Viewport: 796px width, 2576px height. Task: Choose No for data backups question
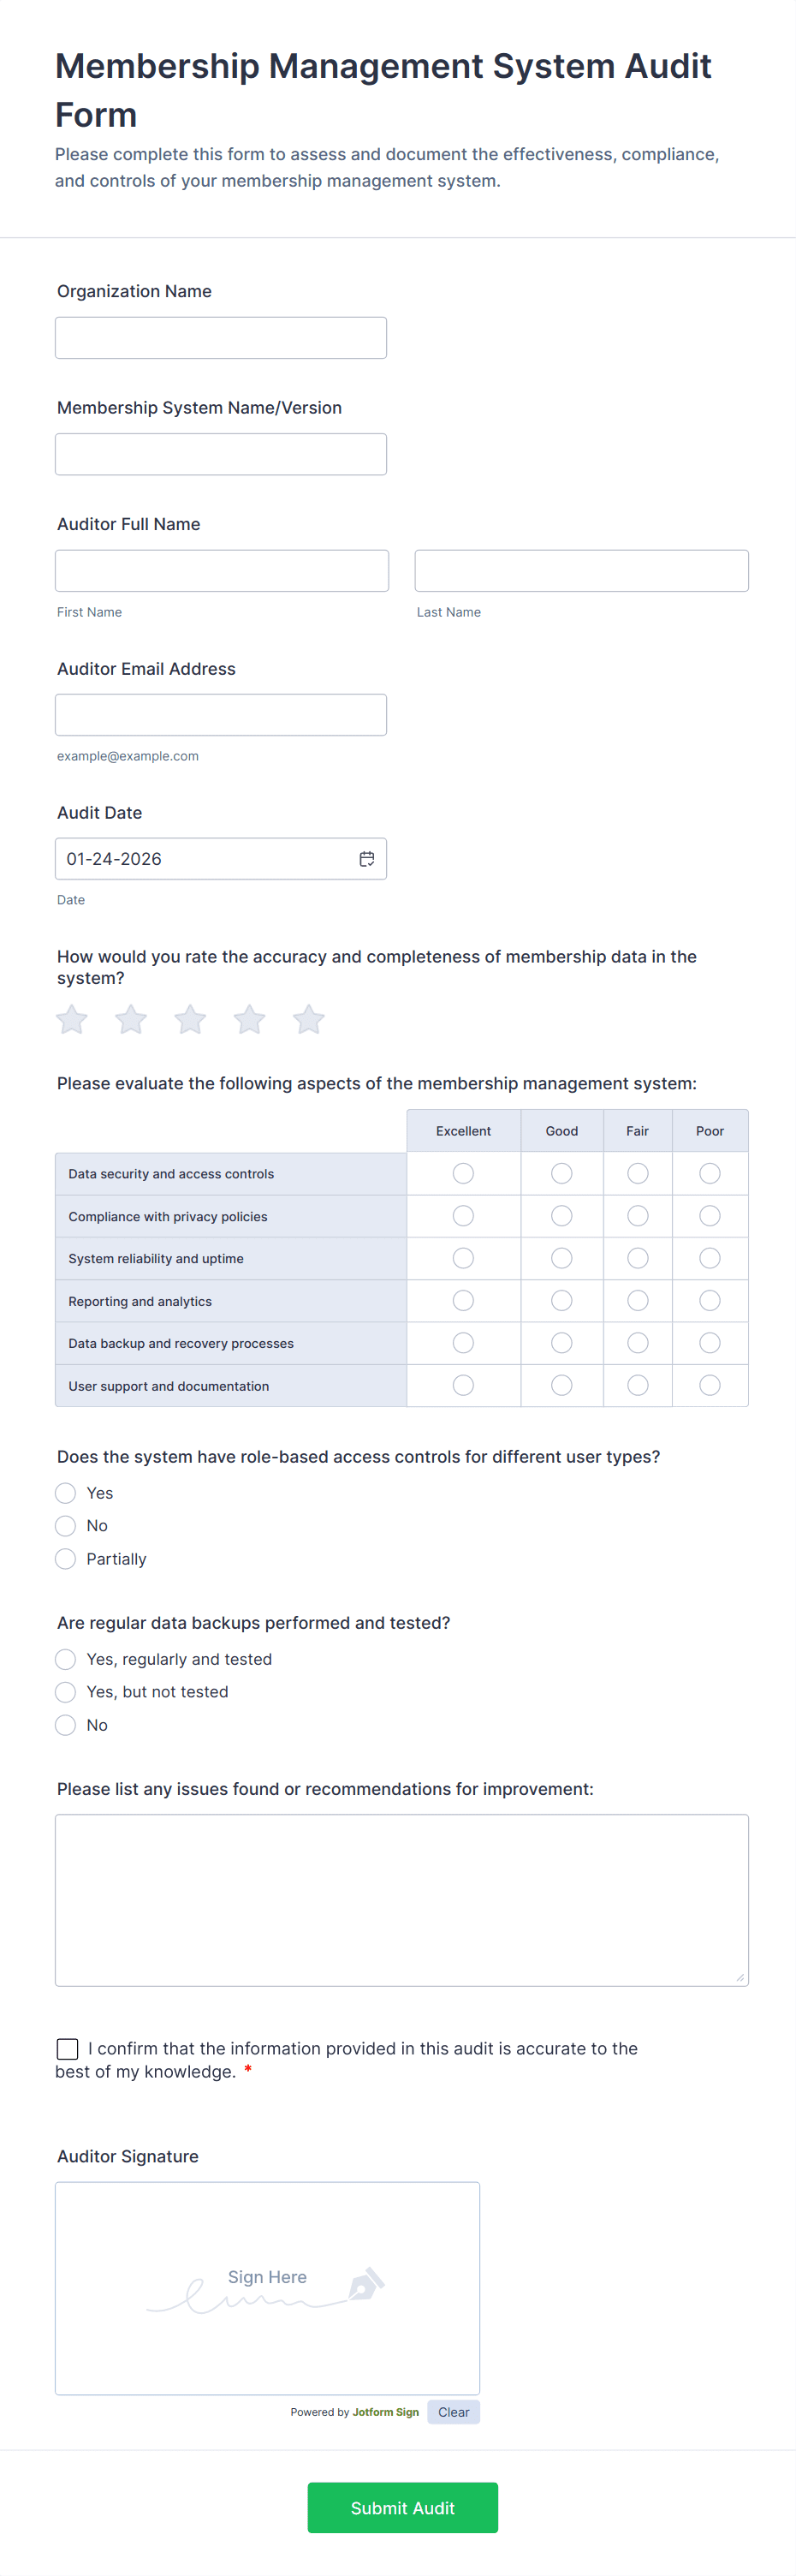tap(65, 1724)
